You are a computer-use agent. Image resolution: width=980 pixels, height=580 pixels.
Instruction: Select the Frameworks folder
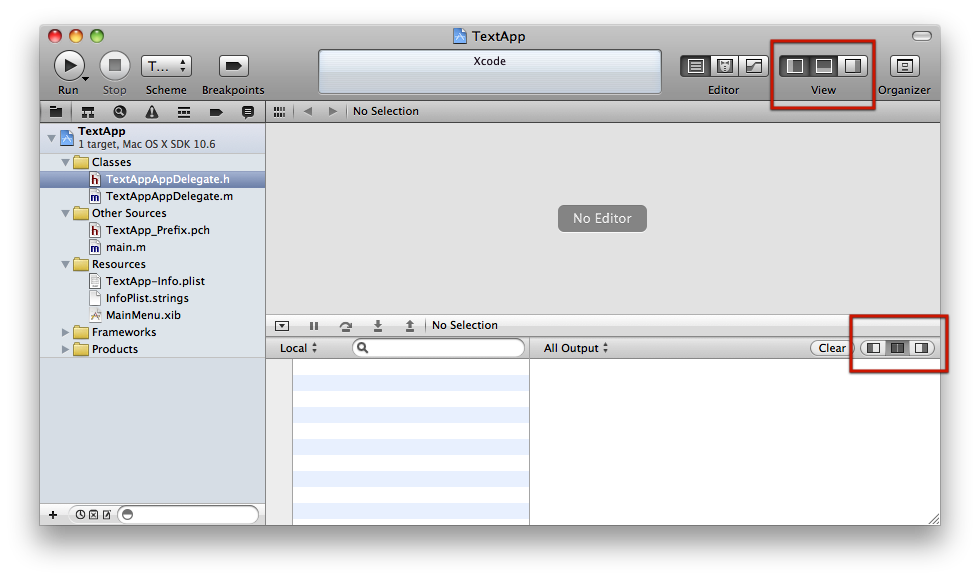tap(152, 332)
